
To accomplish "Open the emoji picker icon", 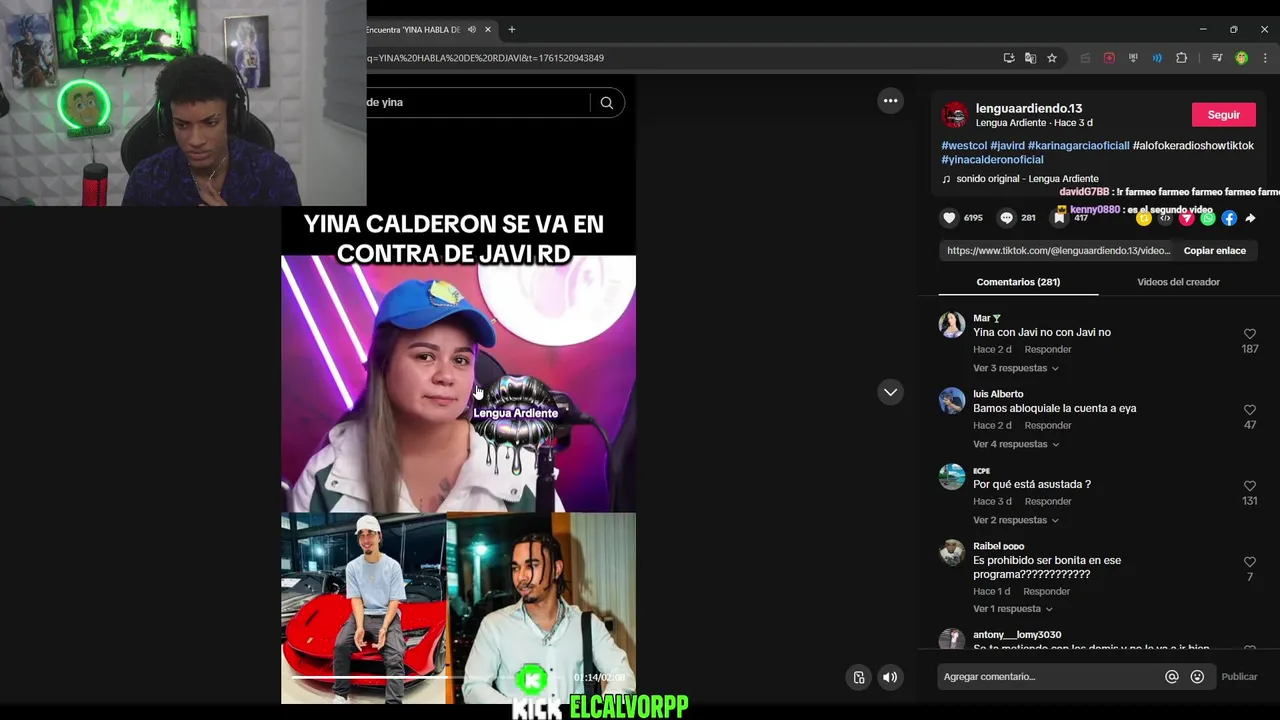I will coord(1197,677).
